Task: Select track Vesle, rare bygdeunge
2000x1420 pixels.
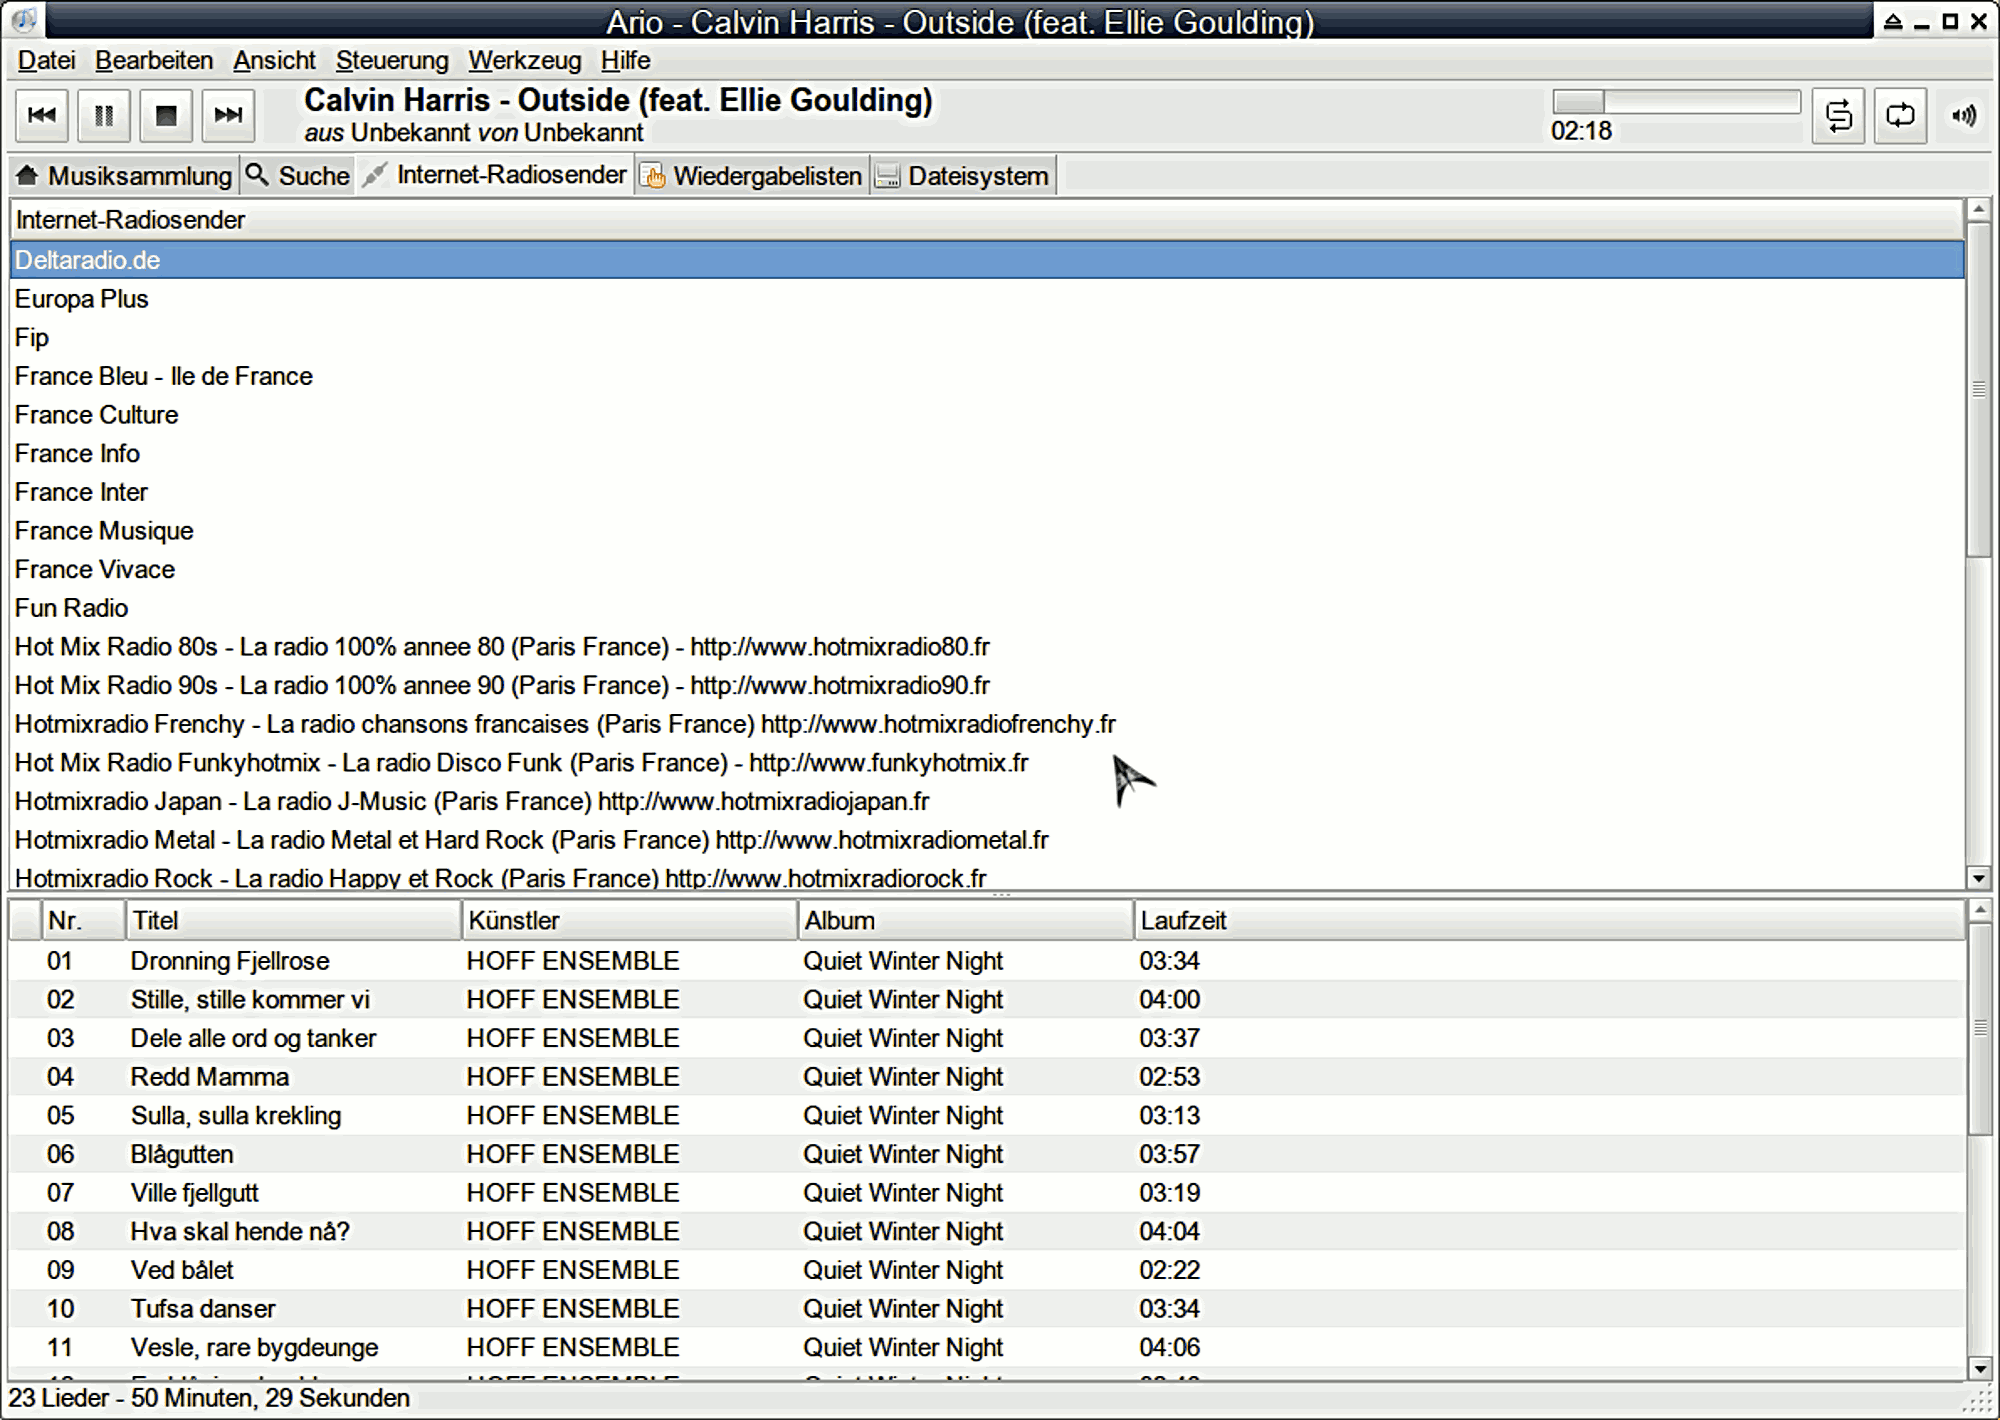Action: [986, 1348]
